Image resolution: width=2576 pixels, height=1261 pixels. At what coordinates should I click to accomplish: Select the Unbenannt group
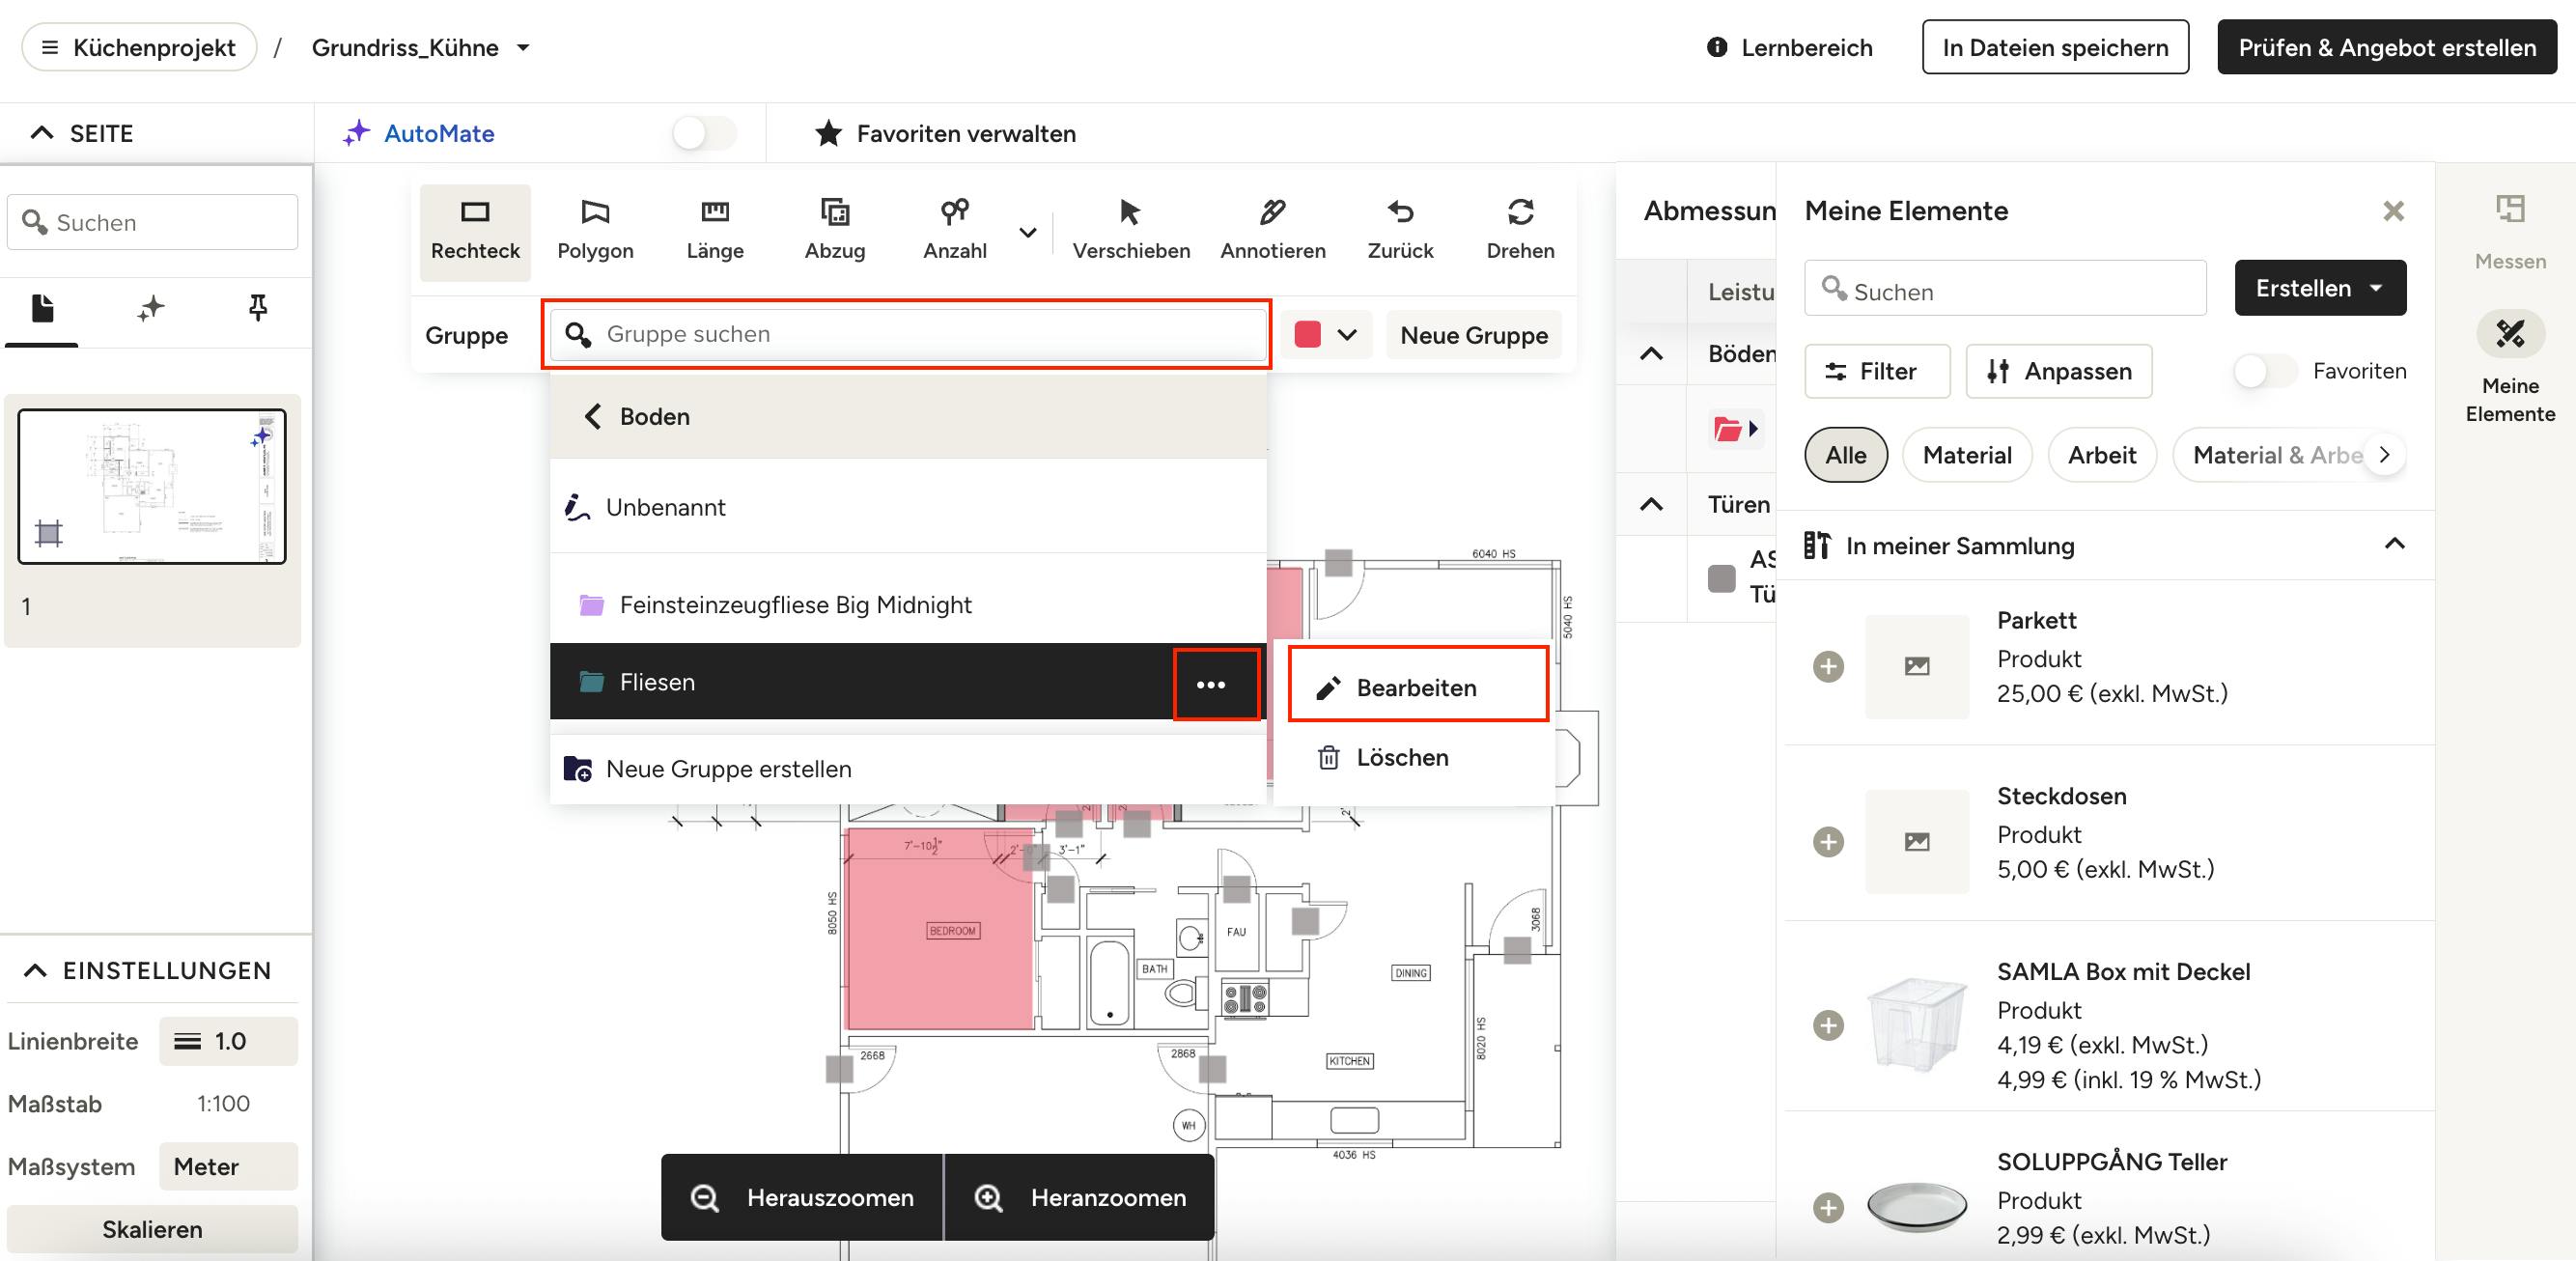click(x=908, y=507)
